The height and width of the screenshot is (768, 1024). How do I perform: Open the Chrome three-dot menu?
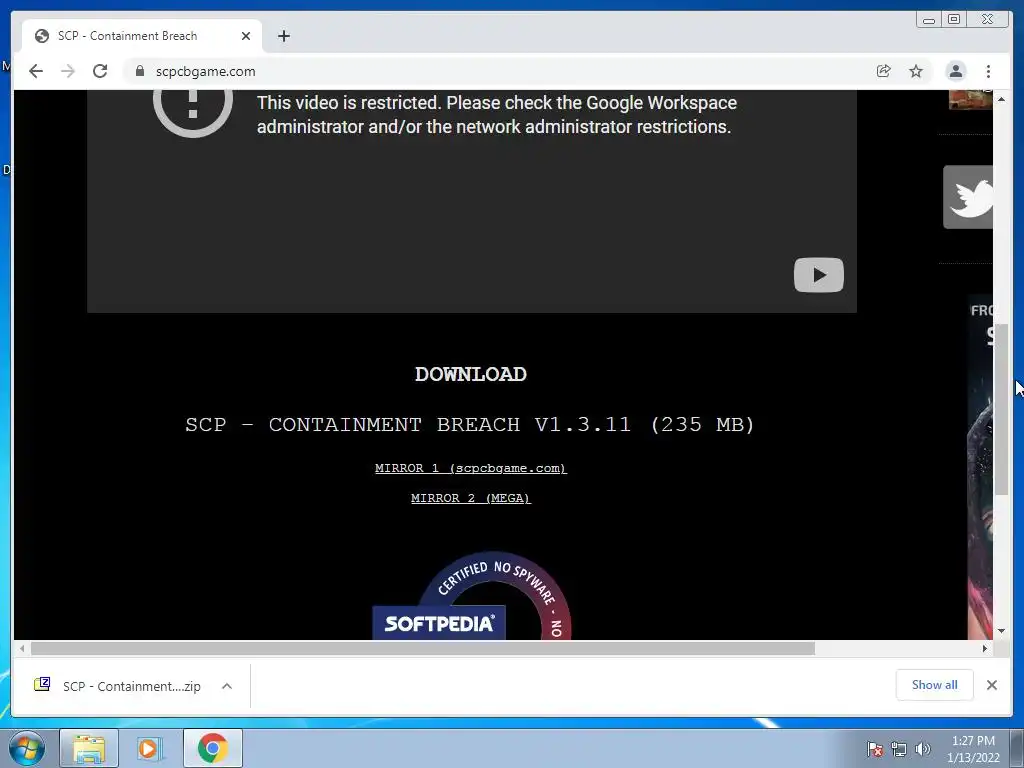[989, 71]
